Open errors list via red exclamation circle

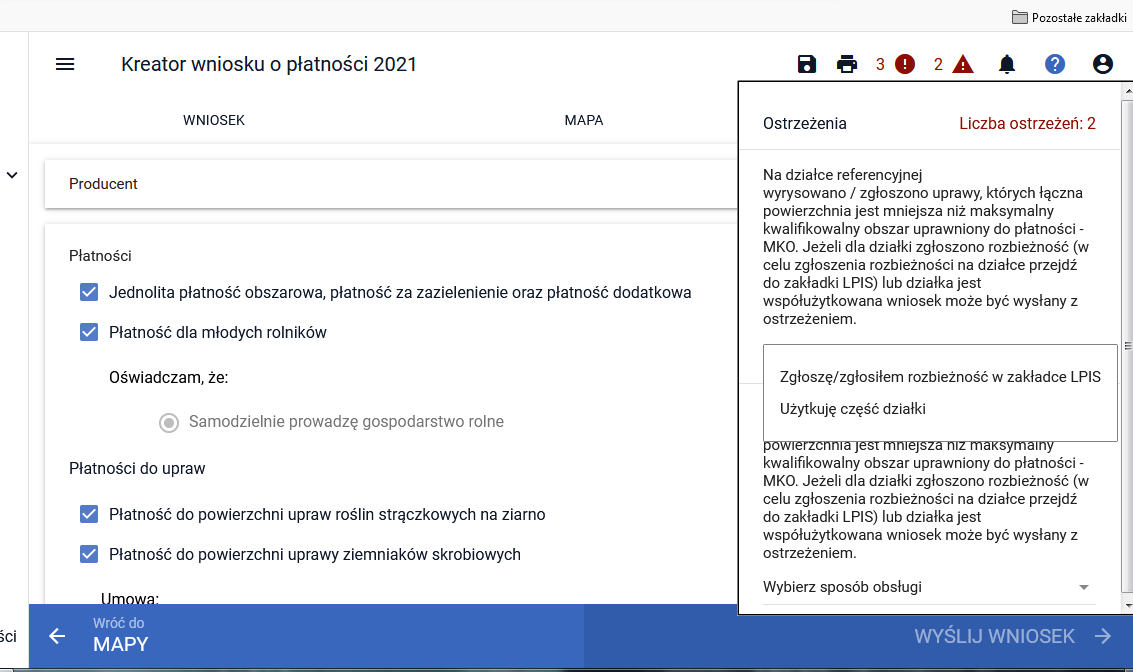905,64
